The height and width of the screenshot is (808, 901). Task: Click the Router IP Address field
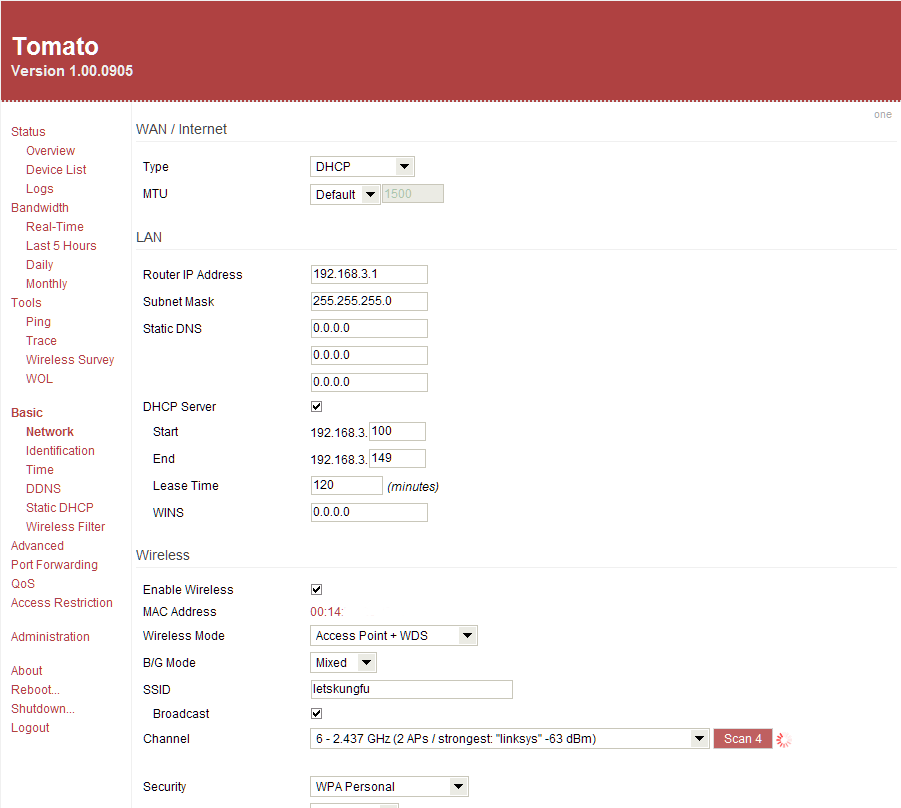[369, 275]
